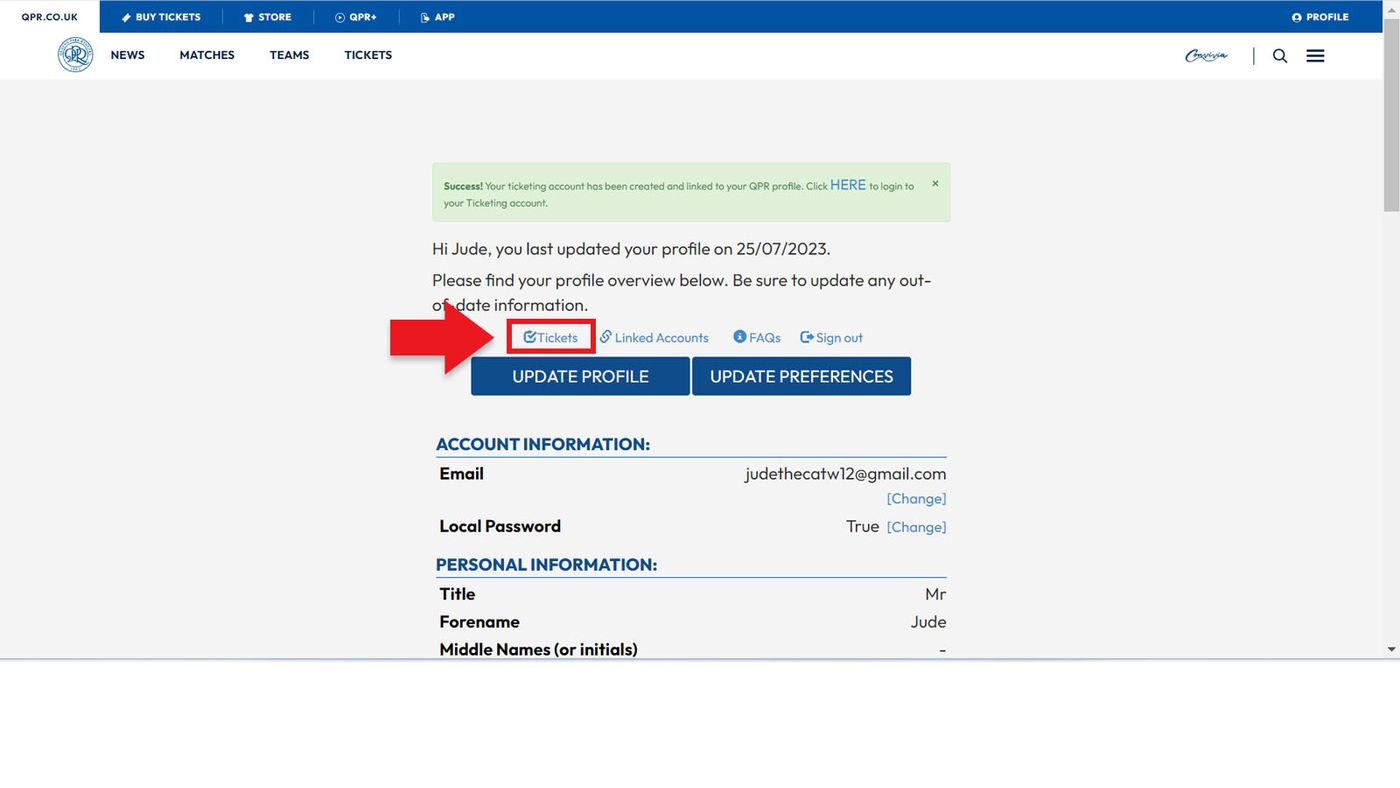Click HERE link in success message
The height and width of the screenshot is (788, 1400).
[x=847, y=185]
